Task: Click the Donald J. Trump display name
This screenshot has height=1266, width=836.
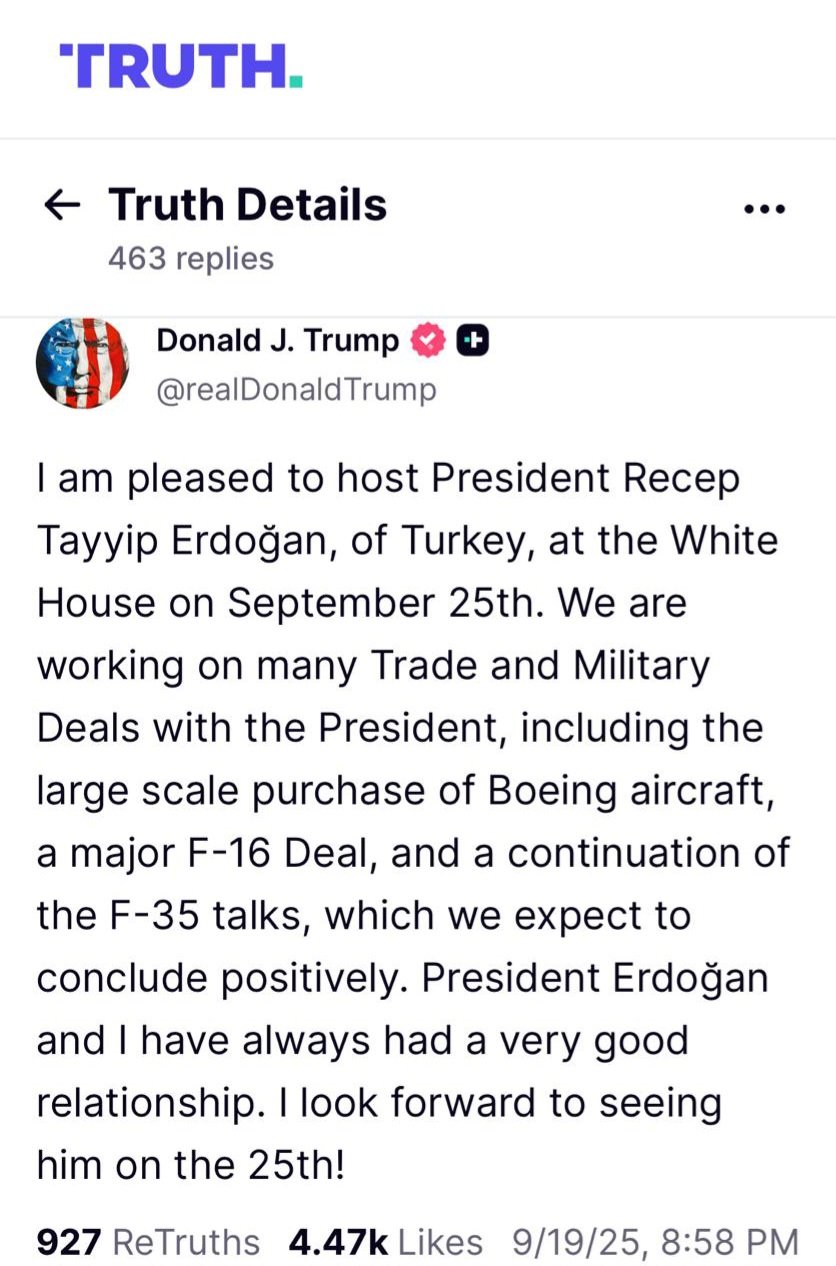Action: tap(277, 341)
